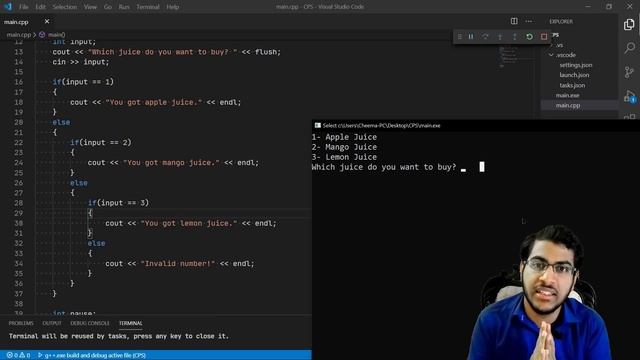
Task: Click the "Invalid number!" string
Action: [178, 264]
